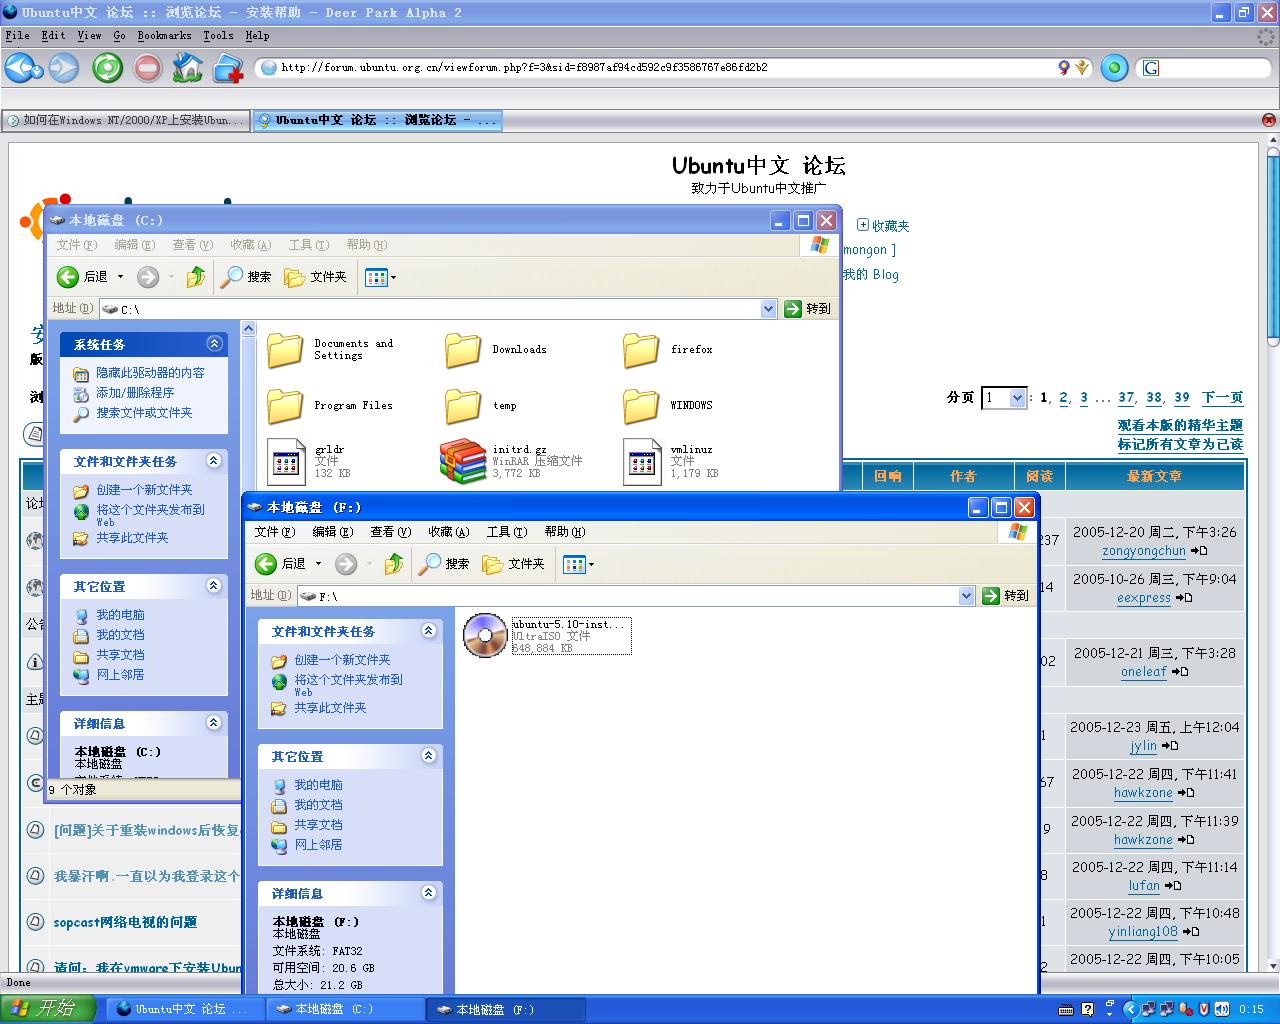Reload the page with green refresh icon
This screenshot has width=1280, height=1024.
pyautogui.click(x=107, y=68)
